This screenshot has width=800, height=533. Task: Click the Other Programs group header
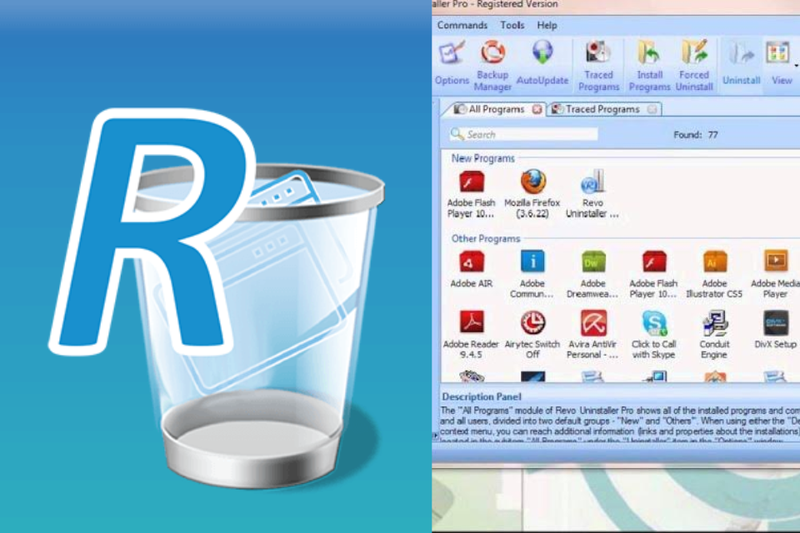pyautogui.click(x=485, y=239)
